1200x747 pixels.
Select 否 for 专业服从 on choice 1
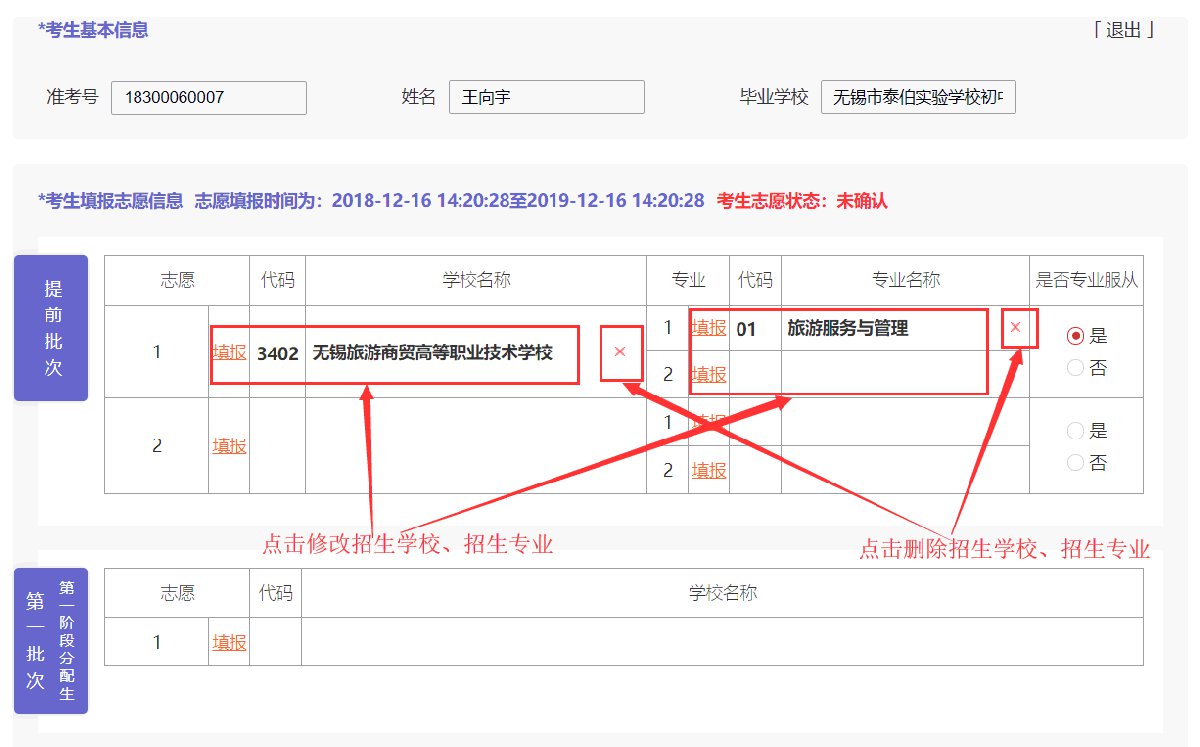click(x=1076, y=368)
